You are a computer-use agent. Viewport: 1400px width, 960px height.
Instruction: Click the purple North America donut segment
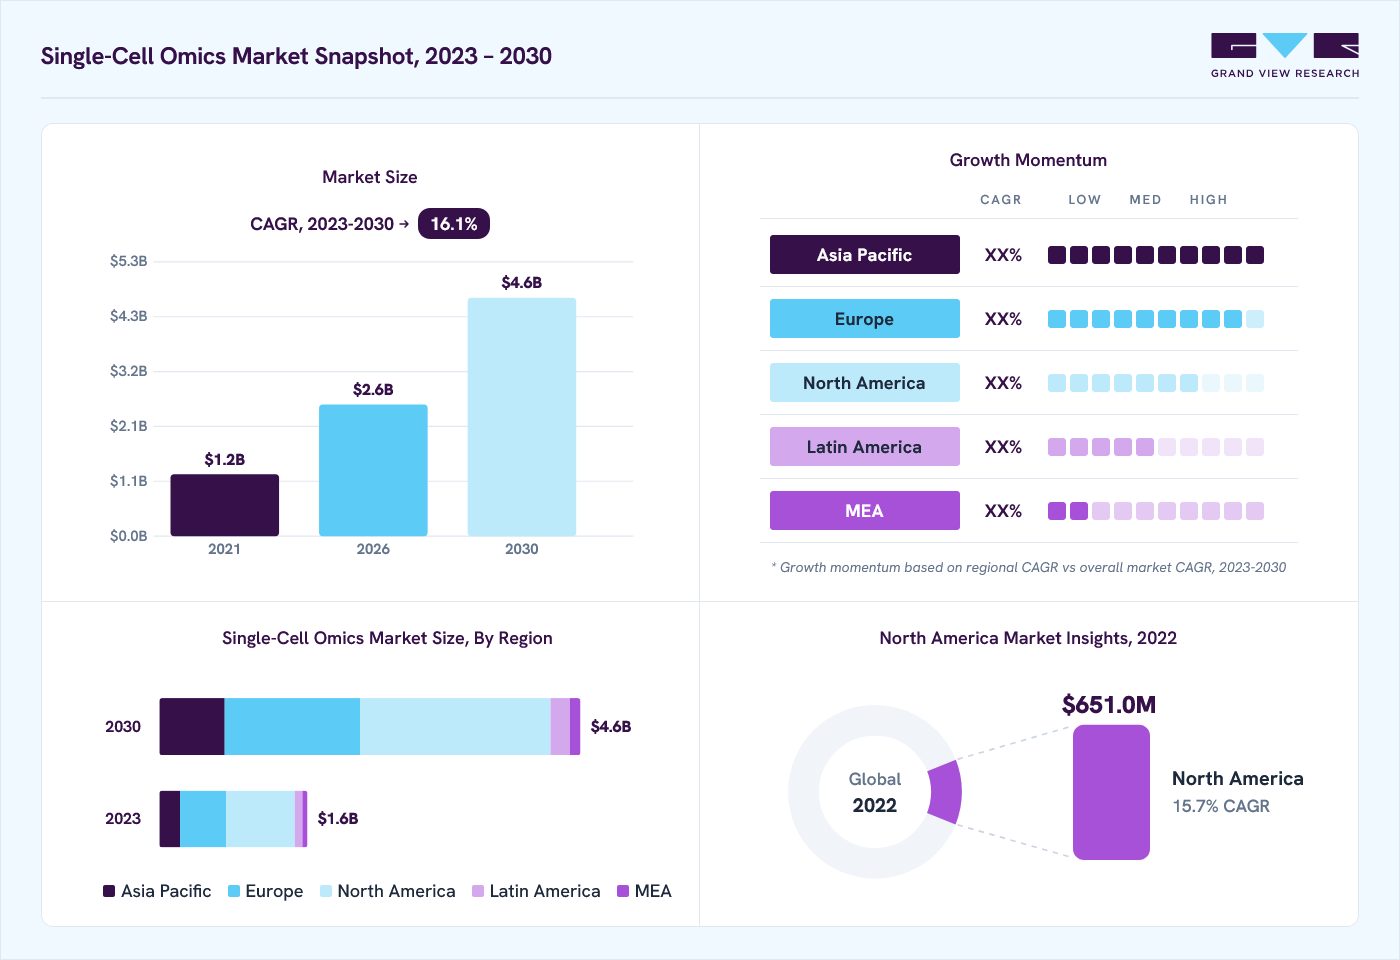[x=946, y=792]
